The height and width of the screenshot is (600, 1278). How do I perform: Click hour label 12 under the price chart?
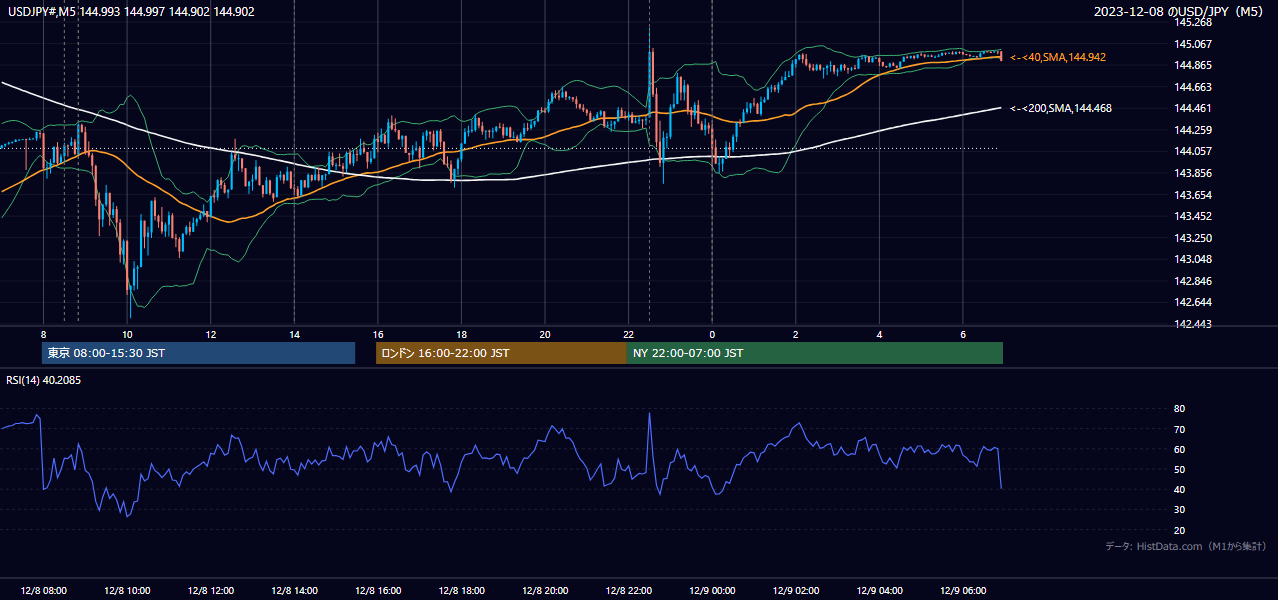211,334
